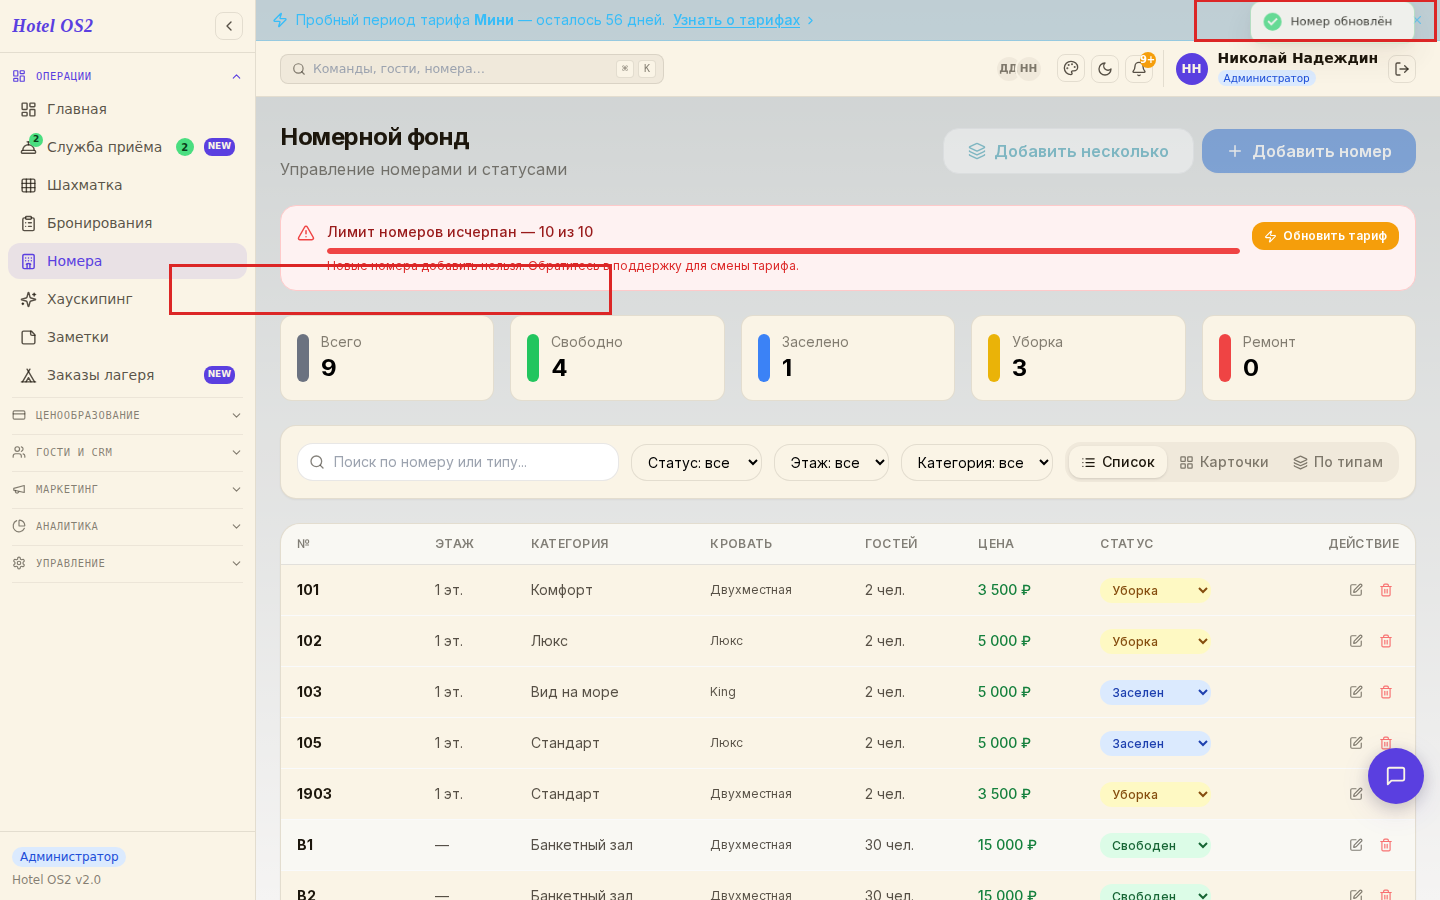Open notifications bell icon
The height and width of the screenshot is (900, 1440).
[1139, 69]
